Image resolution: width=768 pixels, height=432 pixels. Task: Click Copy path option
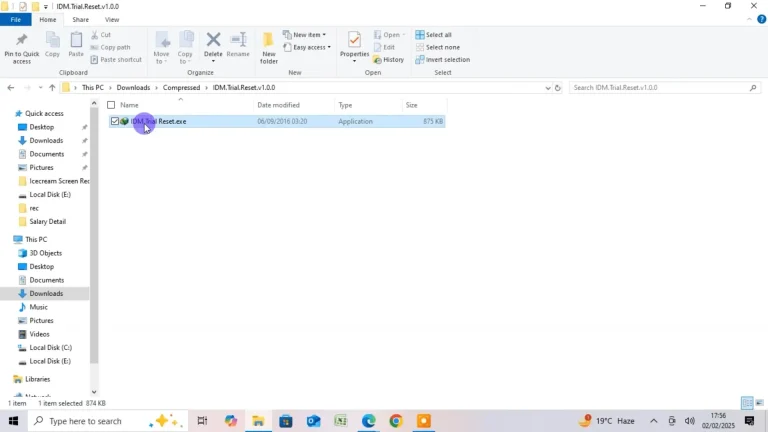pyautogui.click(x=111, y=47)
